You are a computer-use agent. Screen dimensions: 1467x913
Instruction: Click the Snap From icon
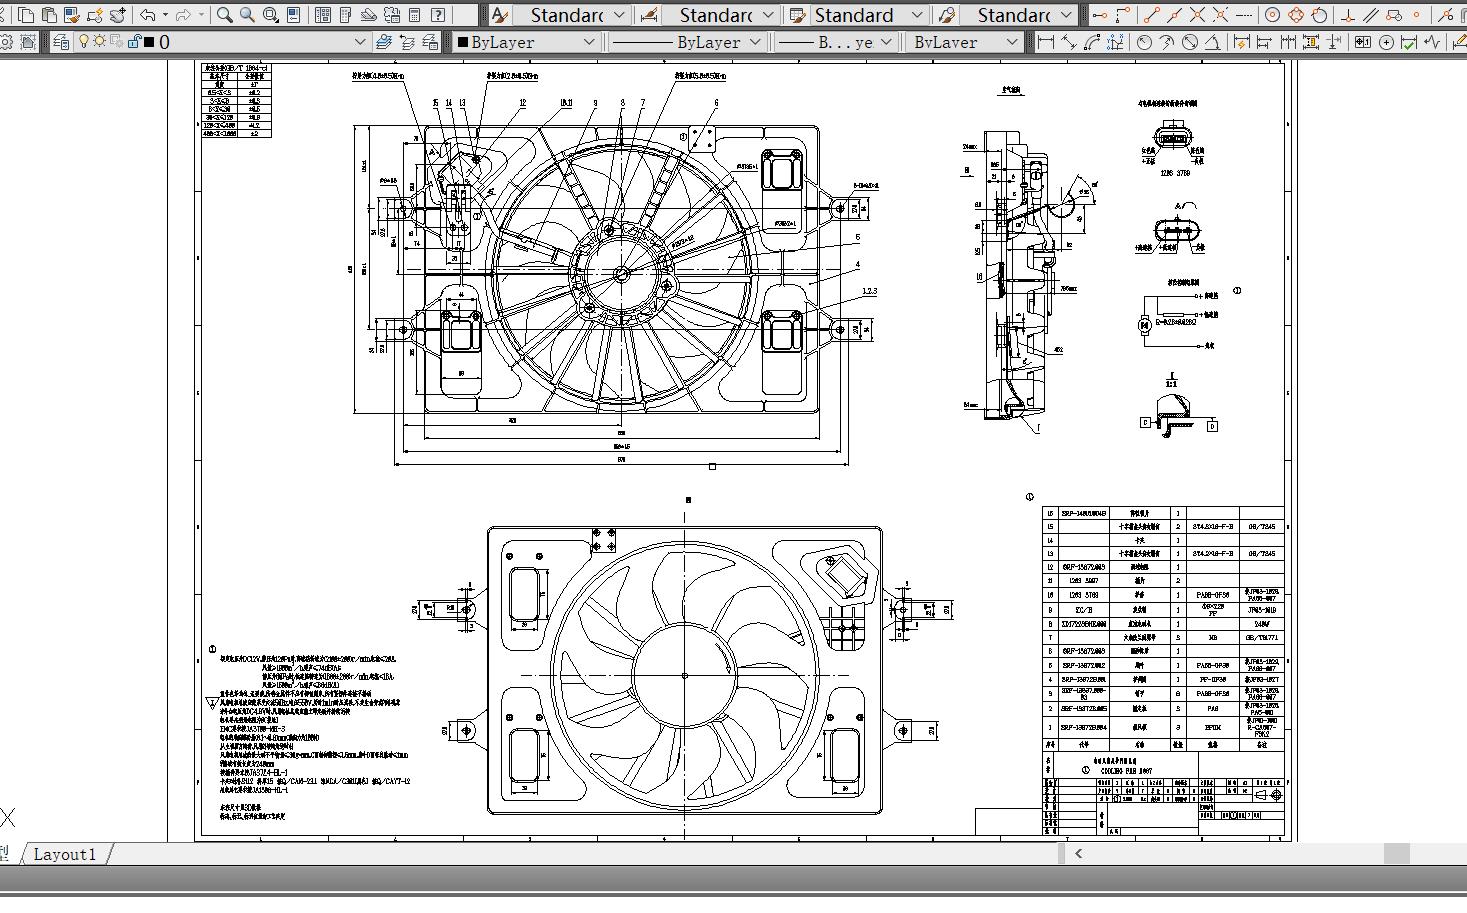click(x=1123, y=15)
